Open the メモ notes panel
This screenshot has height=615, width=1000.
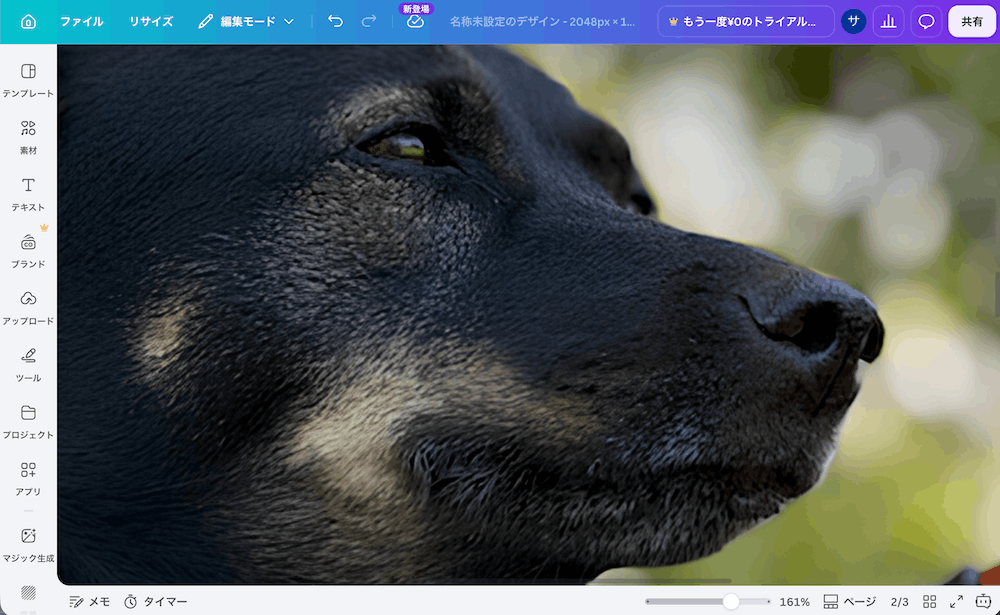pyautogui.click(x=89, y=602)
